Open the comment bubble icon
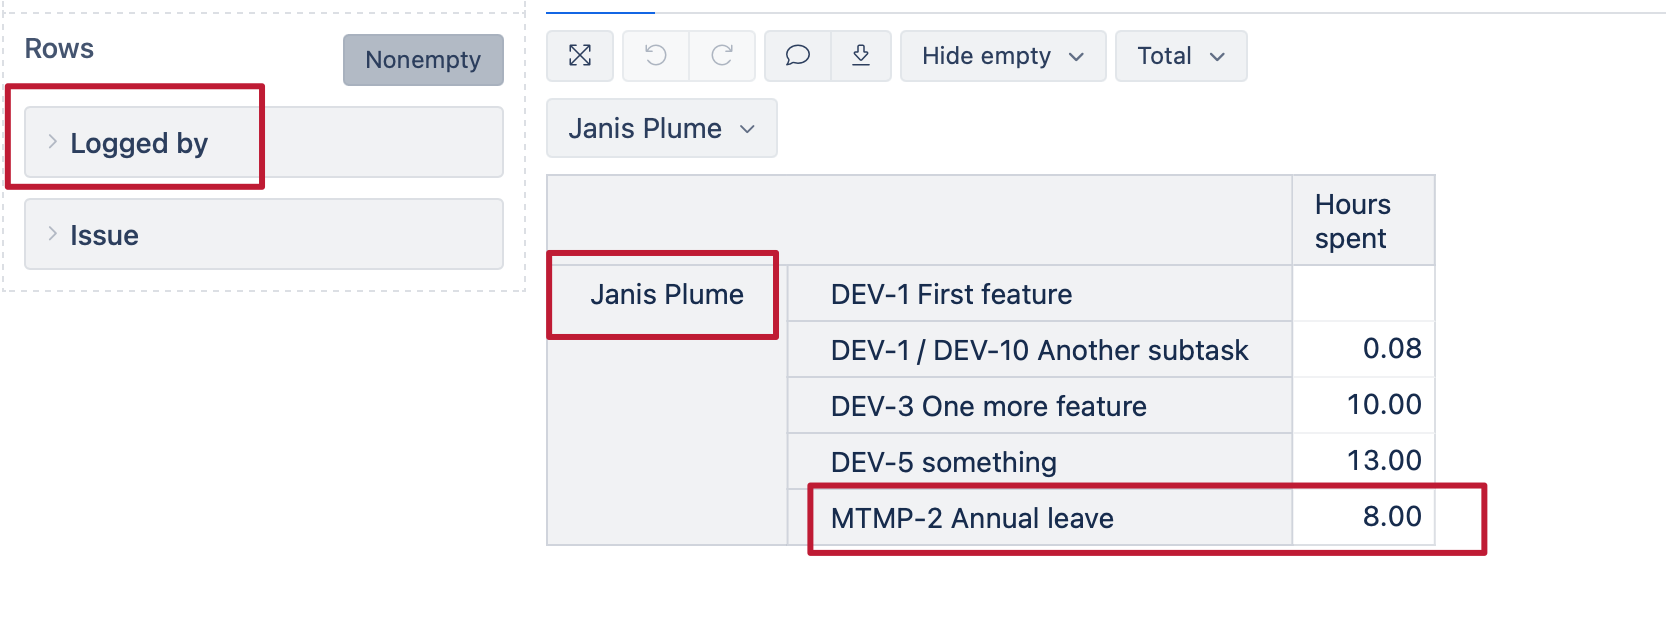Viewport: 1666px width, 634px height. 797,56
